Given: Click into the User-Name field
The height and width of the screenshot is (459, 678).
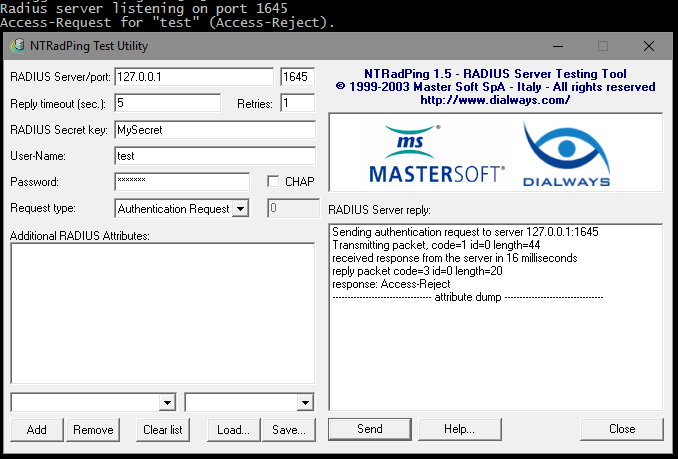Looking at the screenshot, I should (x=214, y=156).
